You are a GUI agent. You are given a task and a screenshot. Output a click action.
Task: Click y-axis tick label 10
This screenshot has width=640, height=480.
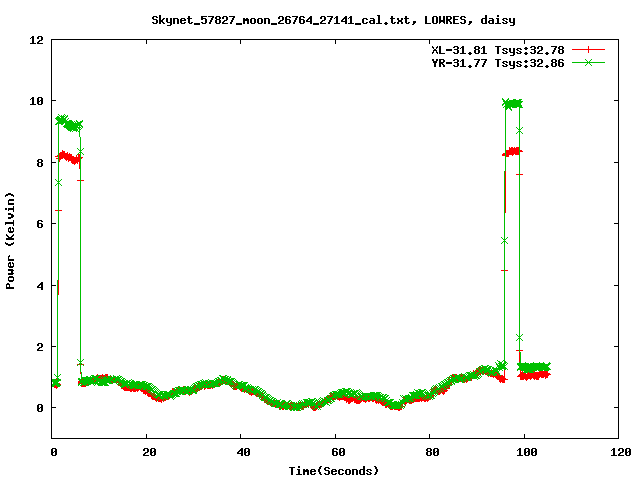[x=36, y=101]
